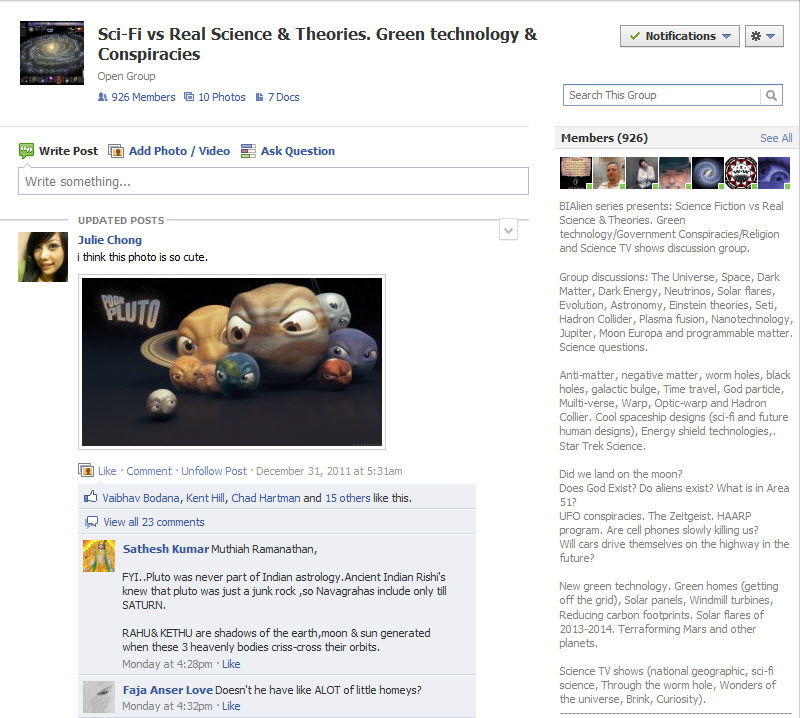Open Julie Chong's profile picture
Screen dimensions: 800x718
[x=43, y=257]
